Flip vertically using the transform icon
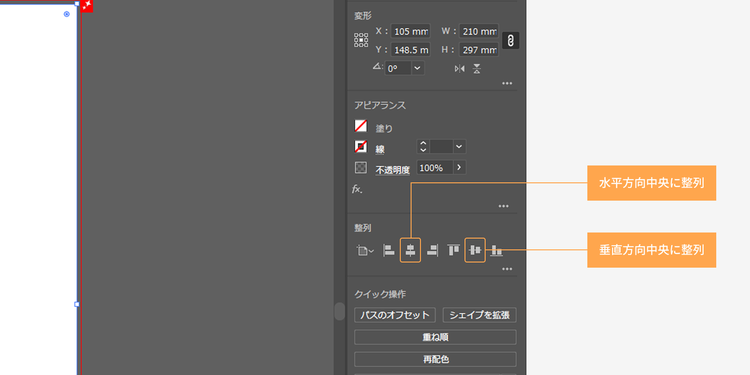Image resolution: width=750 pixels, height=375 pixels. [476, 69]
